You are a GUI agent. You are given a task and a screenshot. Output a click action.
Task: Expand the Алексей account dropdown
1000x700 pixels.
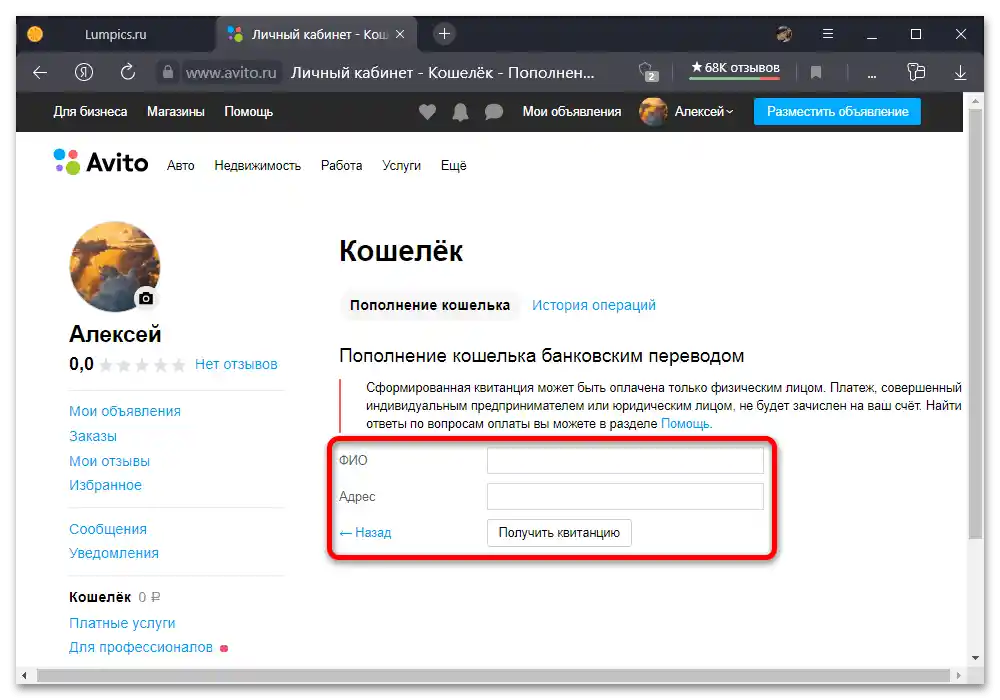[704, 112]
